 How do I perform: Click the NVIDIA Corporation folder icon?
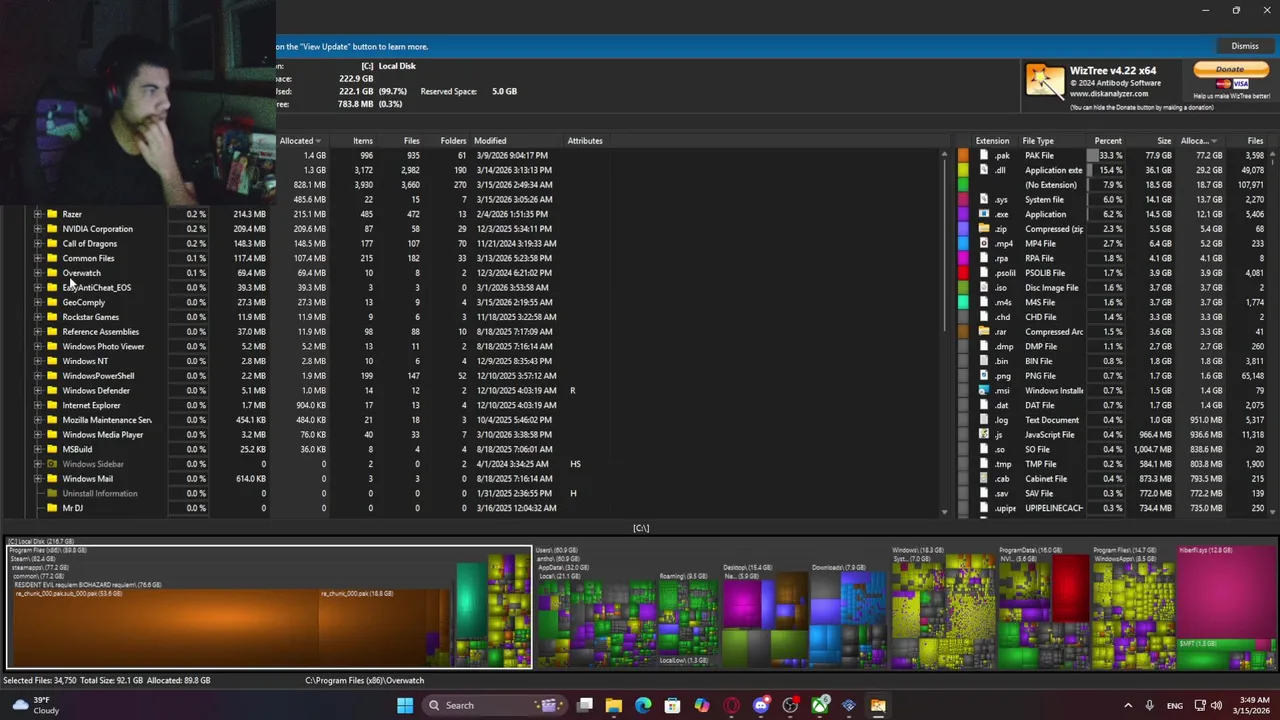coord(52,229)
